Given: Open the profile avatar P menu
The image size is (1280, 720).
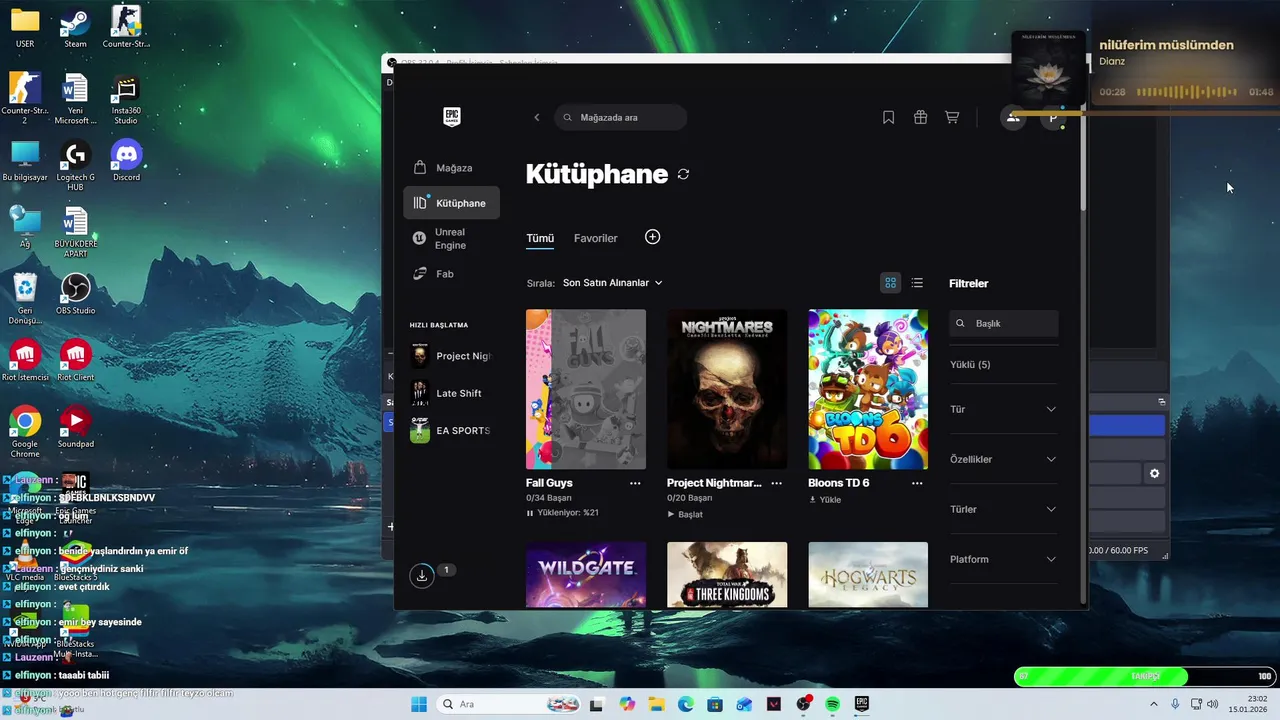Looking at the screenshot, I should [x=1052, y=118].
